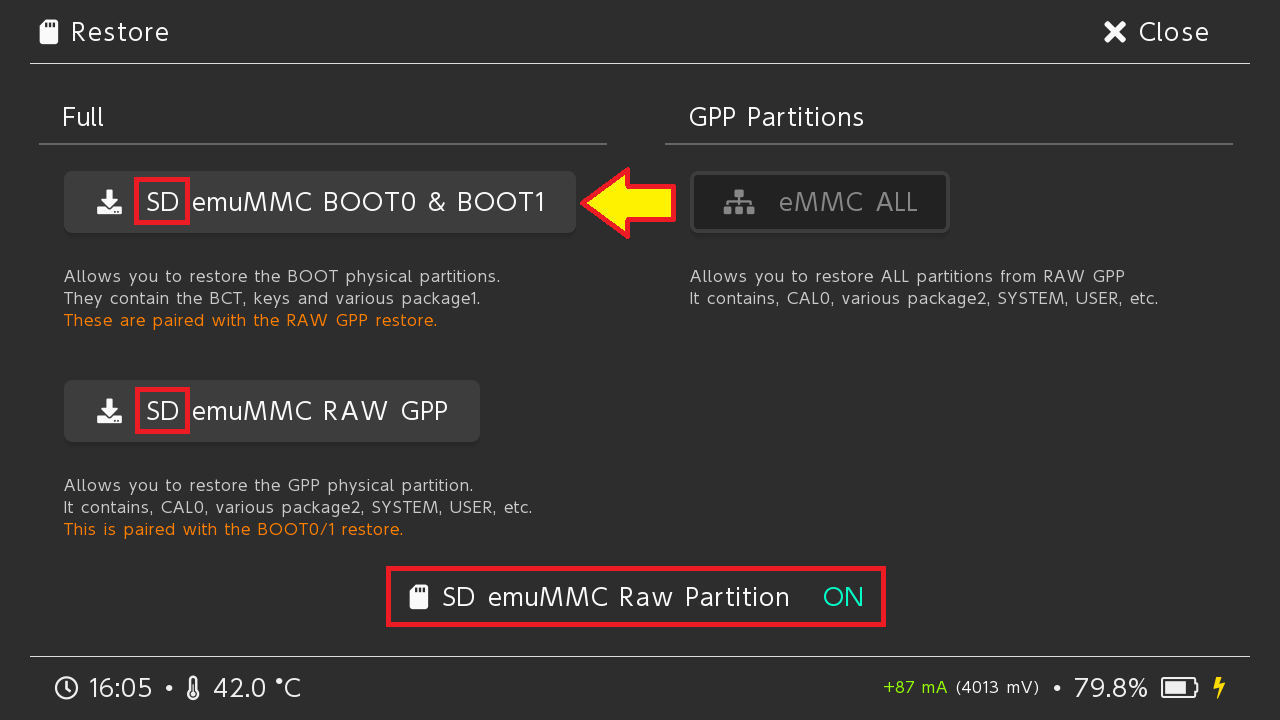Click the battery level icon

pyautogui.click(x=1179, y=688)
